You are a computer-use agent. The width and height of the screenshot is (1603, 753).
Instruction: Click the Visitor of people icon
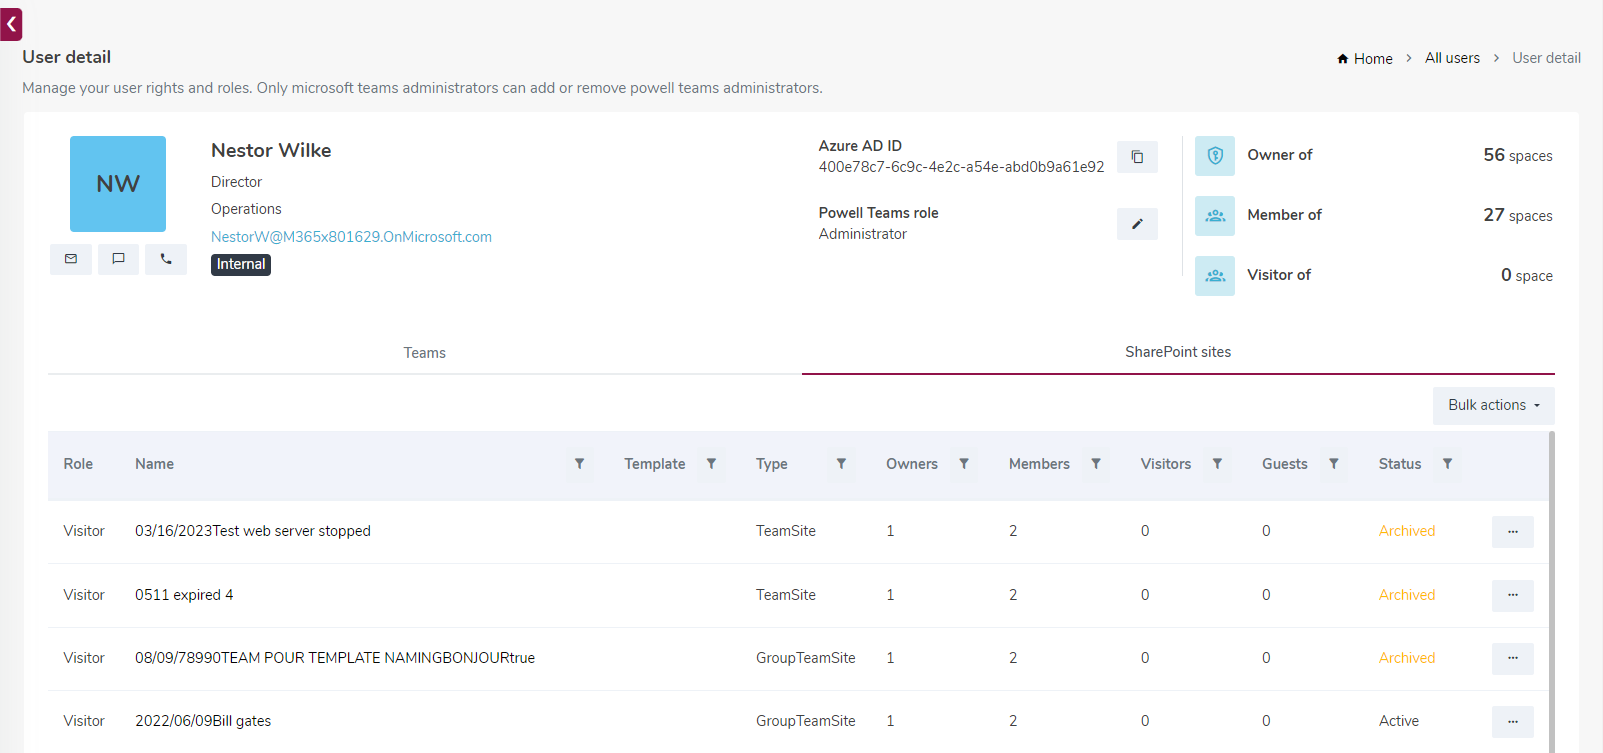click(1215, 276)
